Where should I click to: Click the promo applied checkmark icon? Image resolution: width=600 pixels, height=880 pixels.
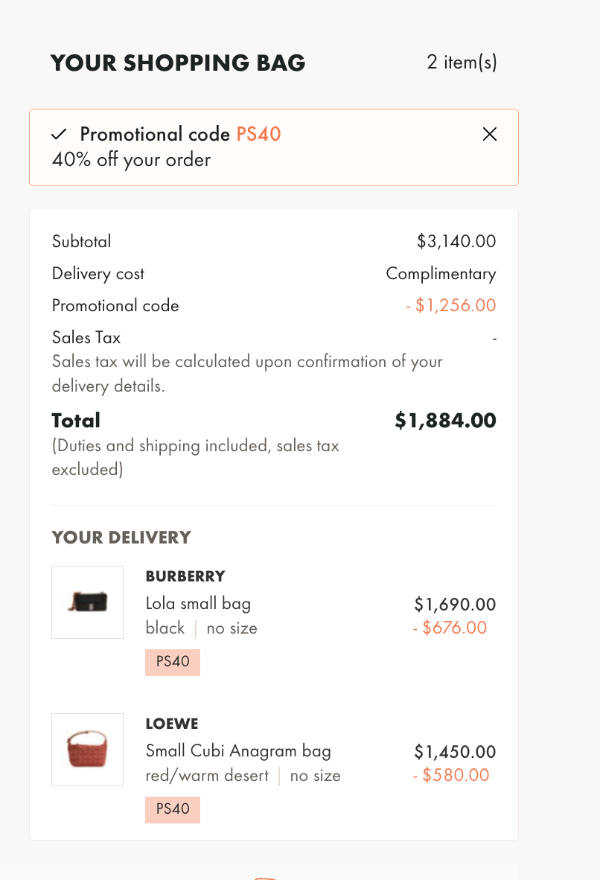pyautogui.click(x=59, y=134)
